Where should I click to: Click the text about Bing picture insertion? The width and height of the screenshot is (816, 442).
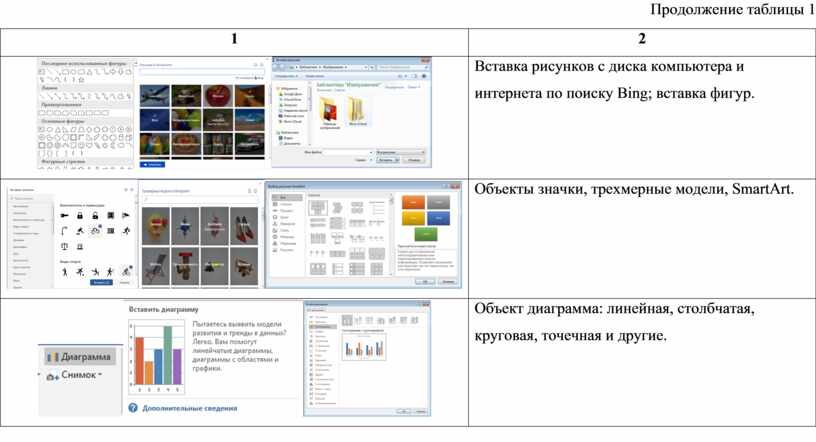coord(615,80)
